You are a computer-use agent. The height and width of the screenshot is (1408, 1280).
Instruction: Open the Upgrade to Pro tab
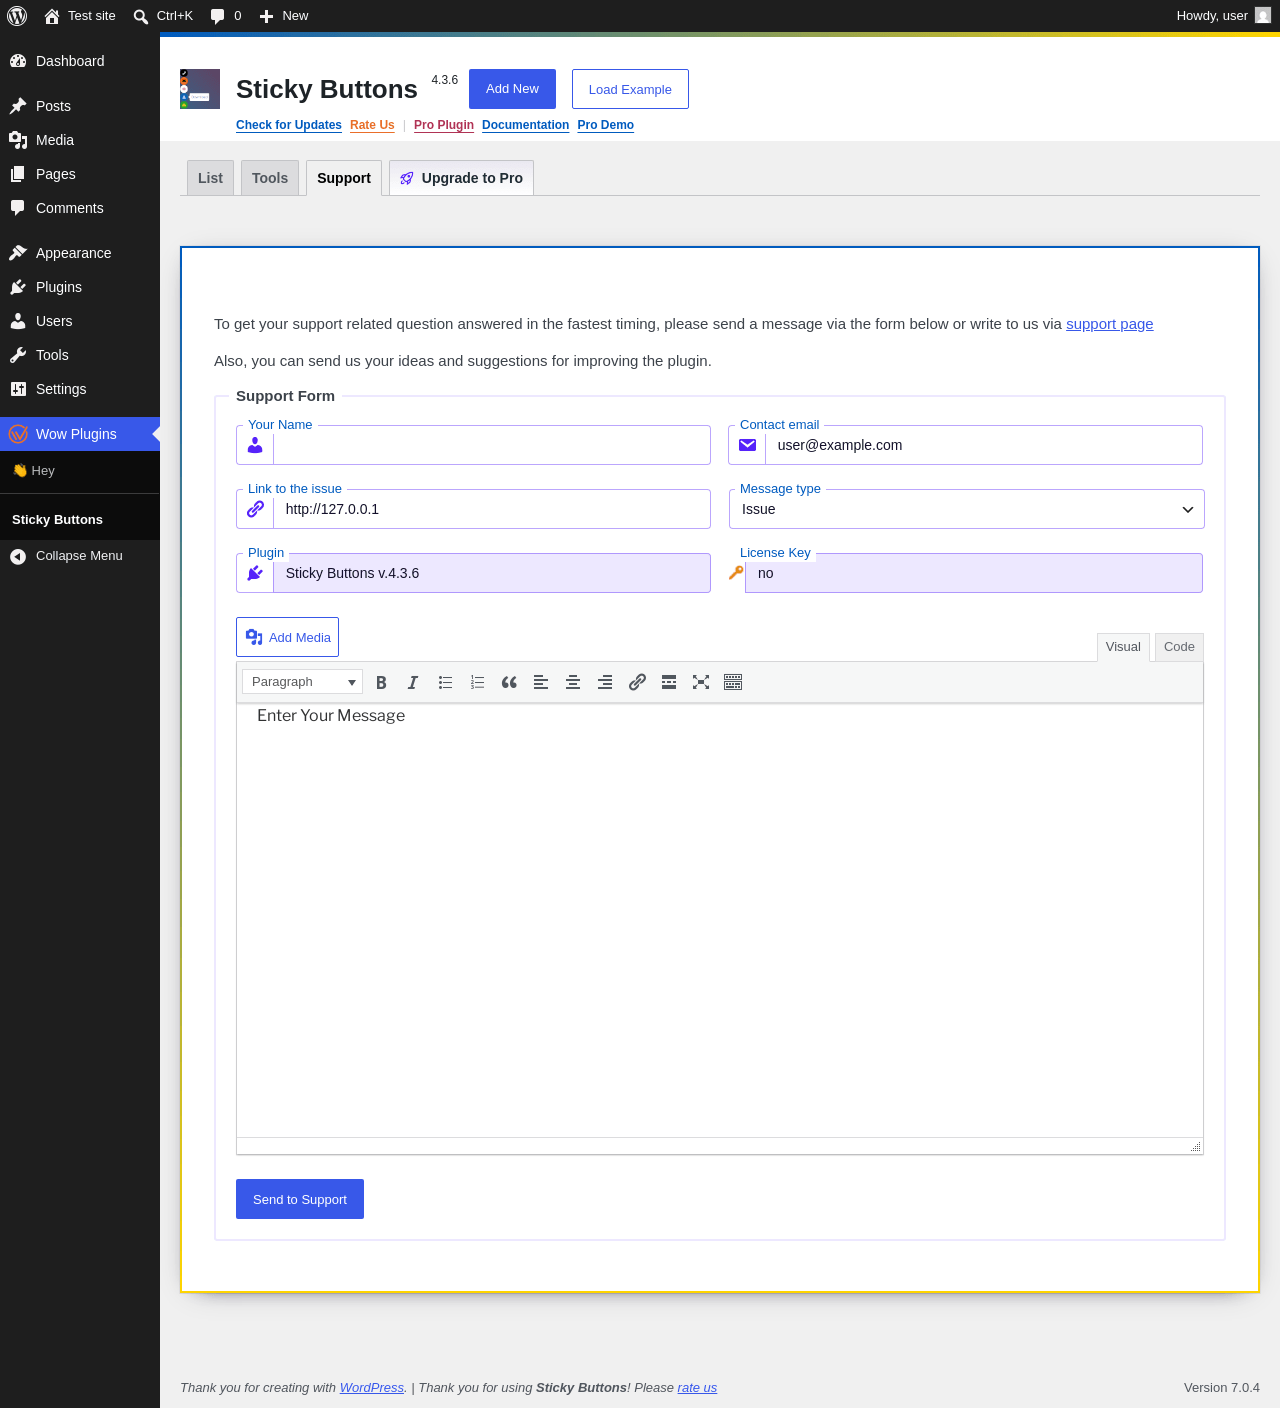pyautogui.click(x=461, y=178)
